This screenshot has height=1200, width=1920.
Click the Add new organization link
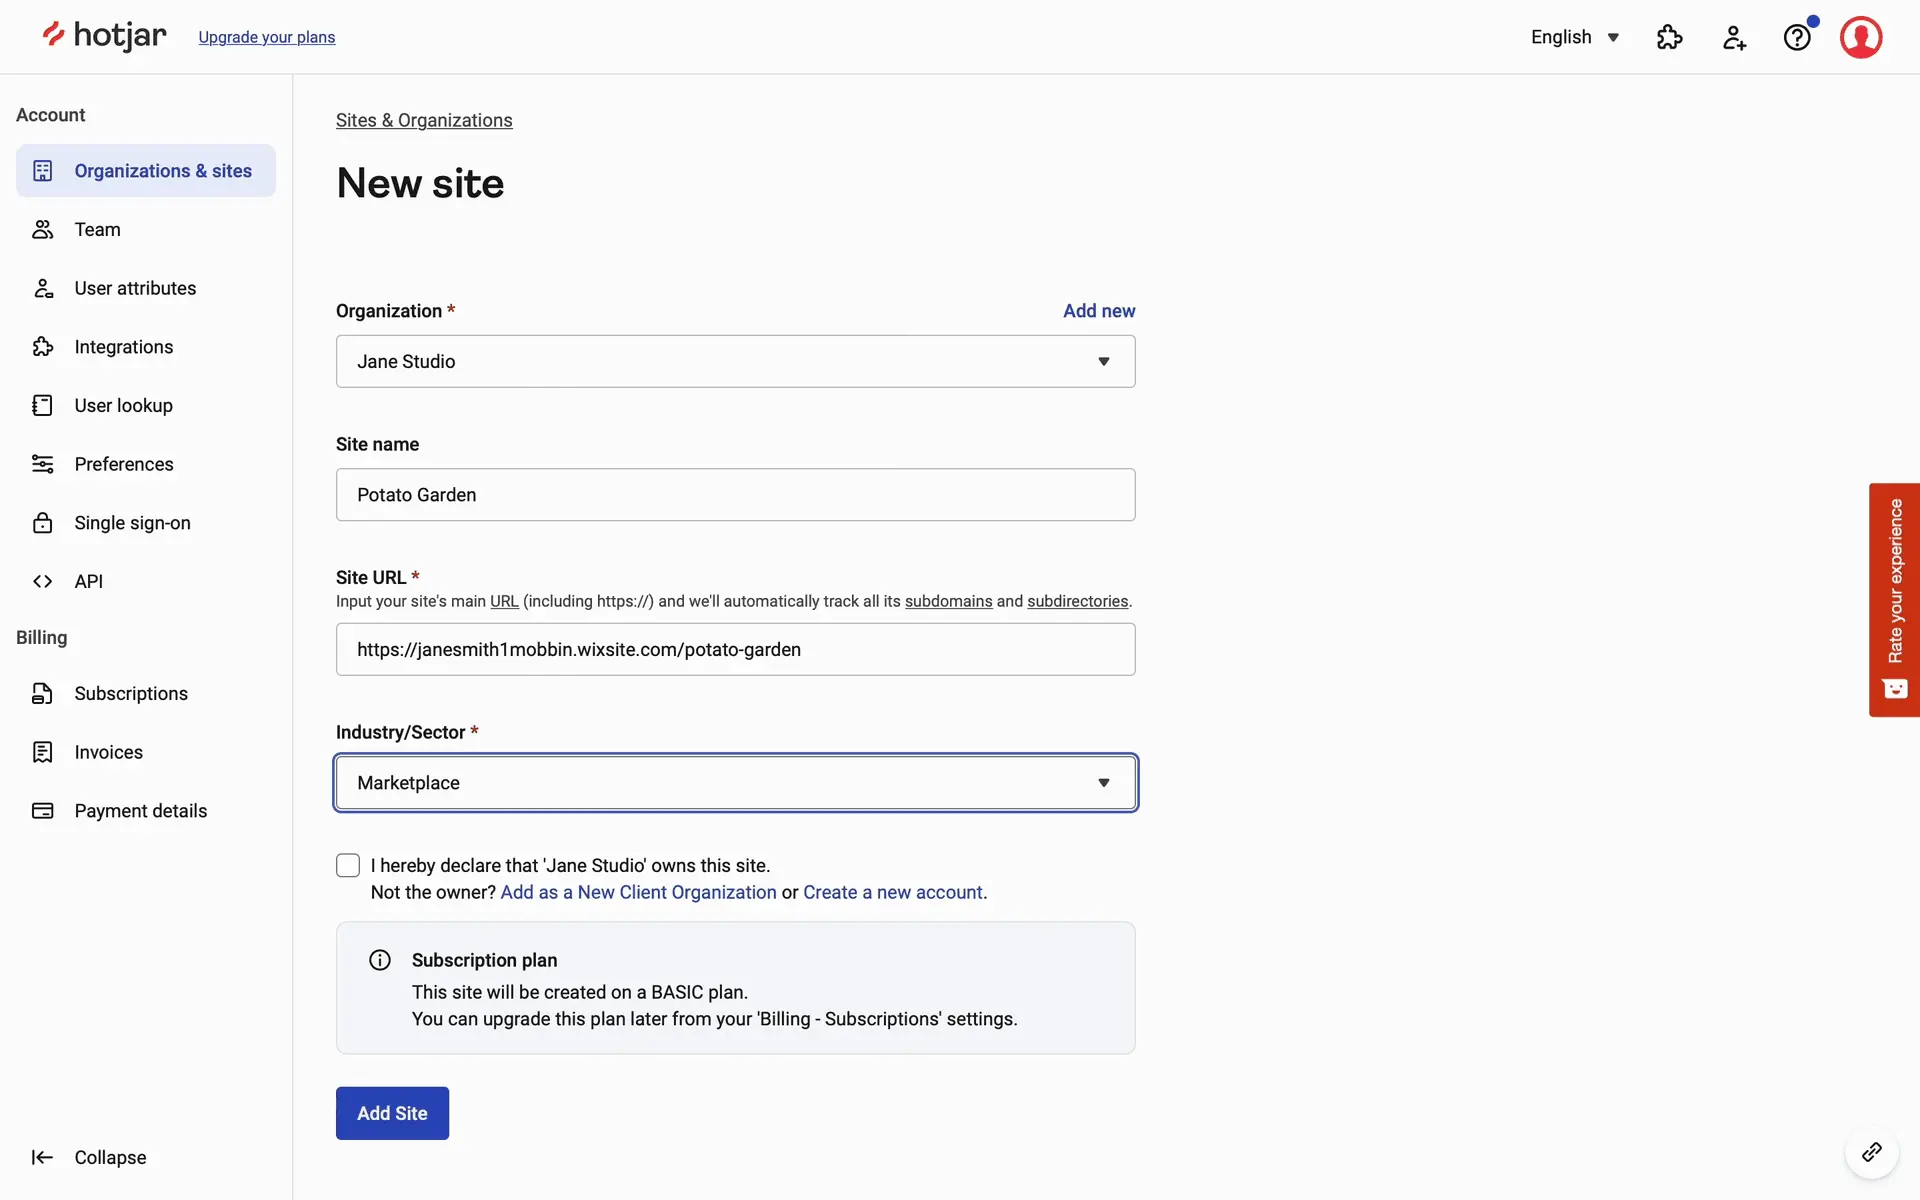click(1098, 311)
